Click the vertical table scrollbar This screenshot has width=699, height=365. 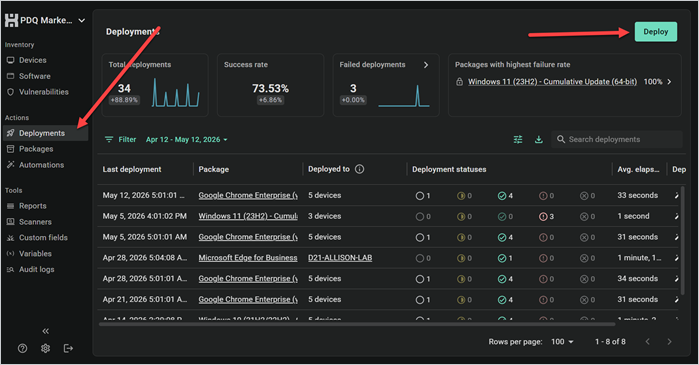682,241
